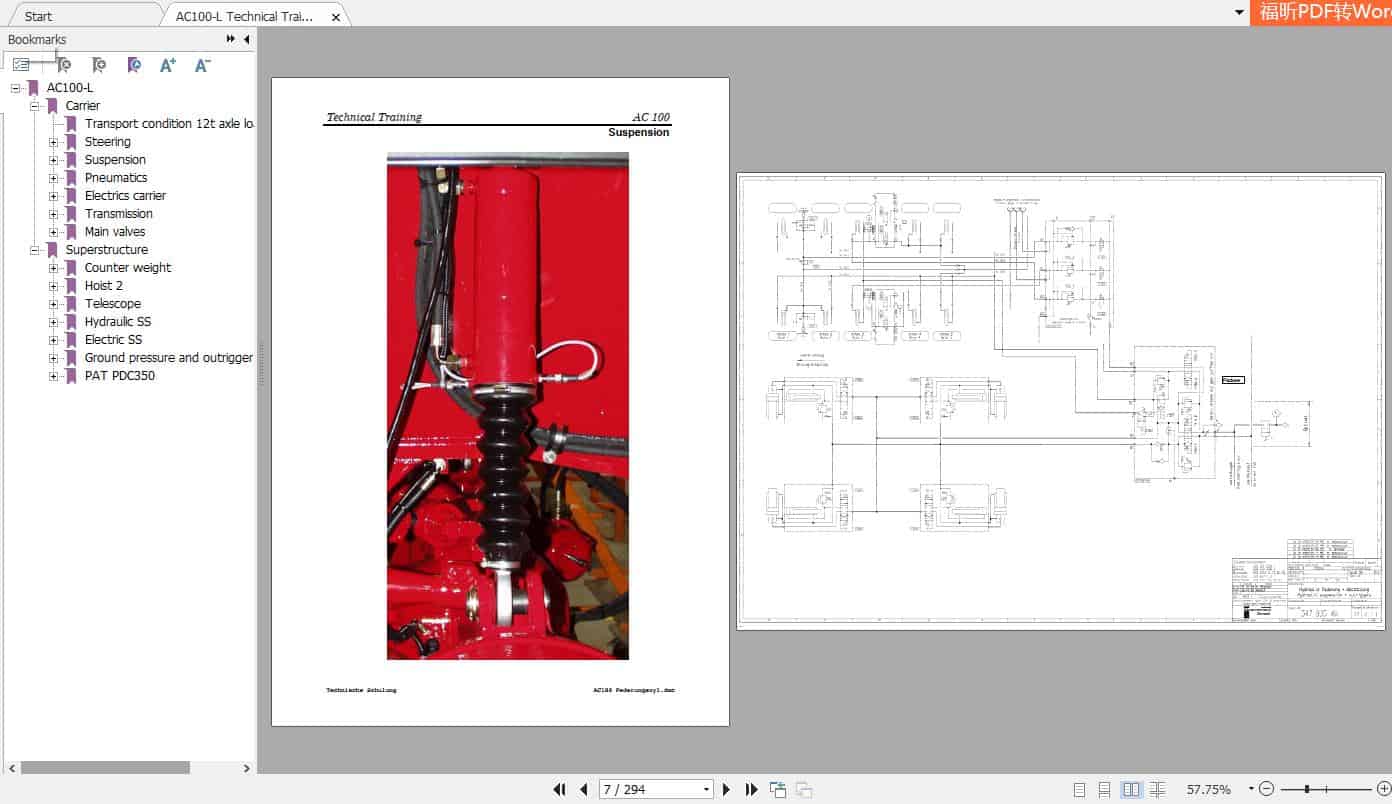
Task: Switch to single page view mode
Action: 1079,790
